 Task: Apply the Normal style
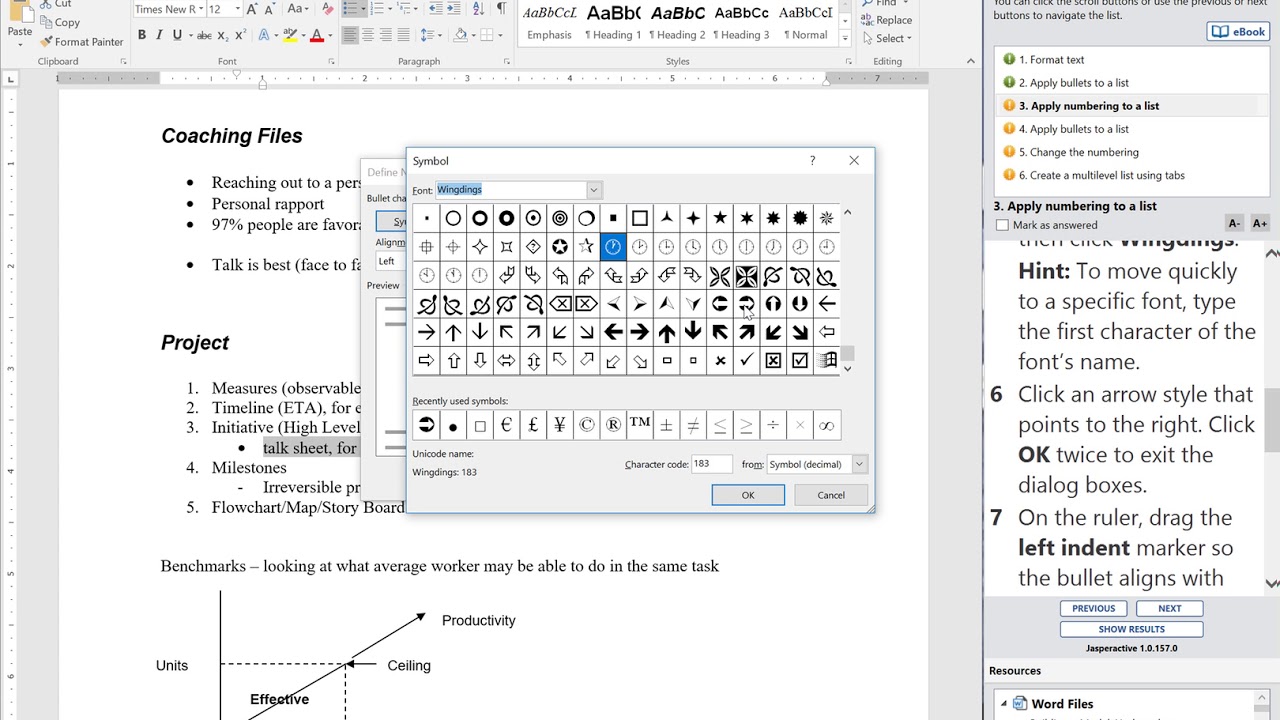806,22
